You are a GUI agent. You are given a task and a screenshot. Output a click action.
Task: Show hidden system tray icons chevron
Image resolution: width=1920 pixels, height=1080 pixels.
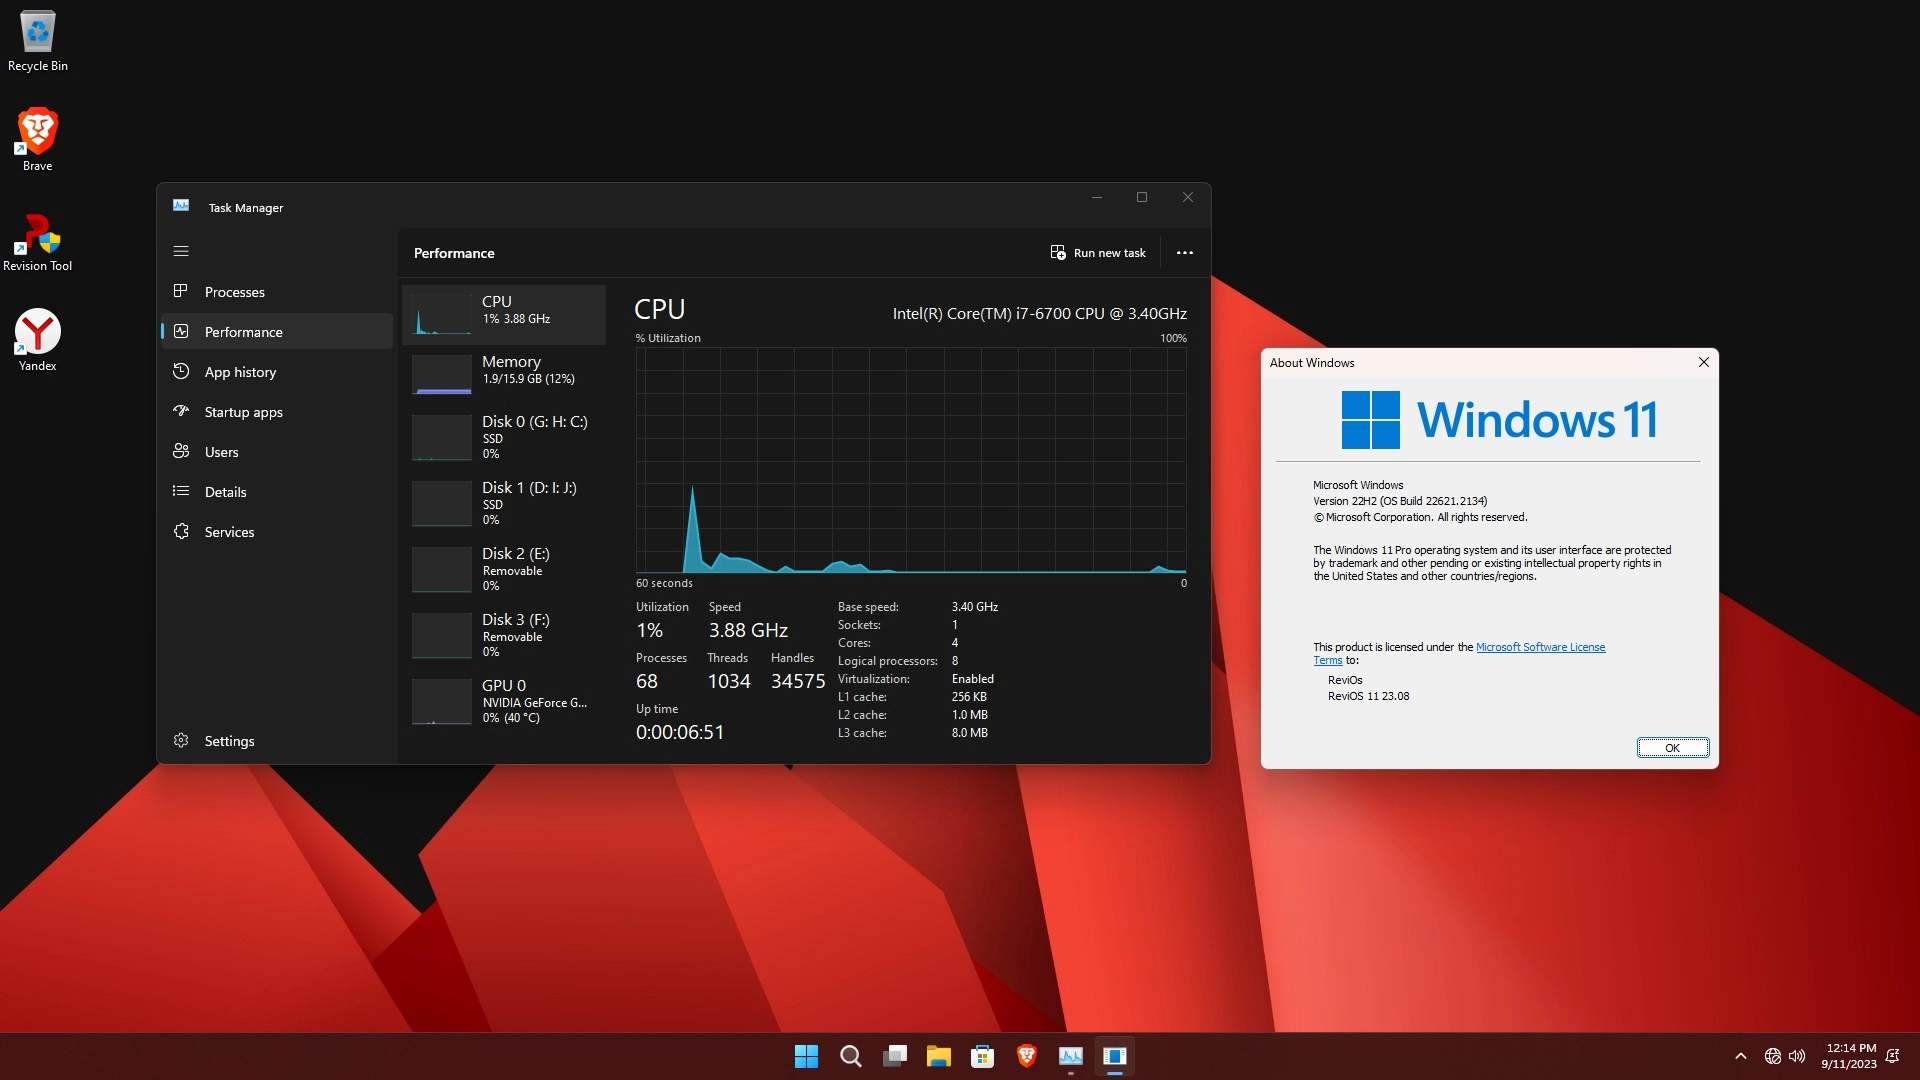tap(1741, 1056)
